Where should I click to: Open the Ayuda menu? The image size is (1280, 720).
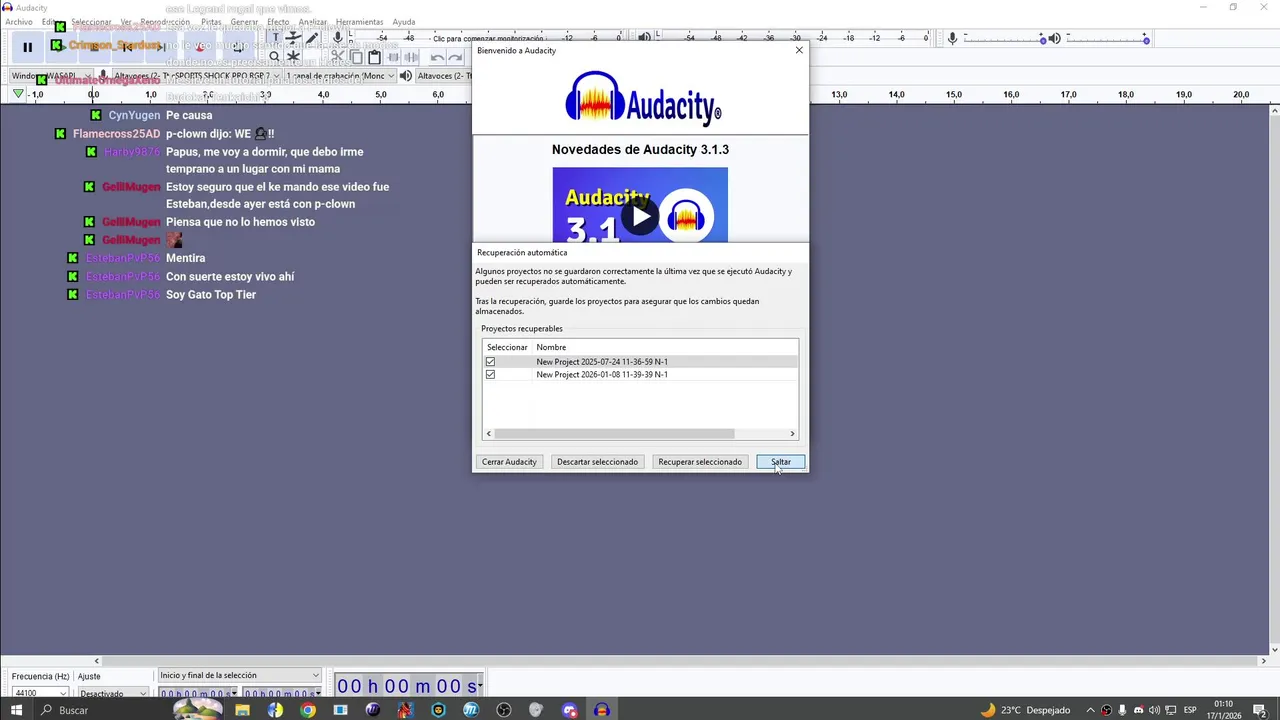[404, 22]
